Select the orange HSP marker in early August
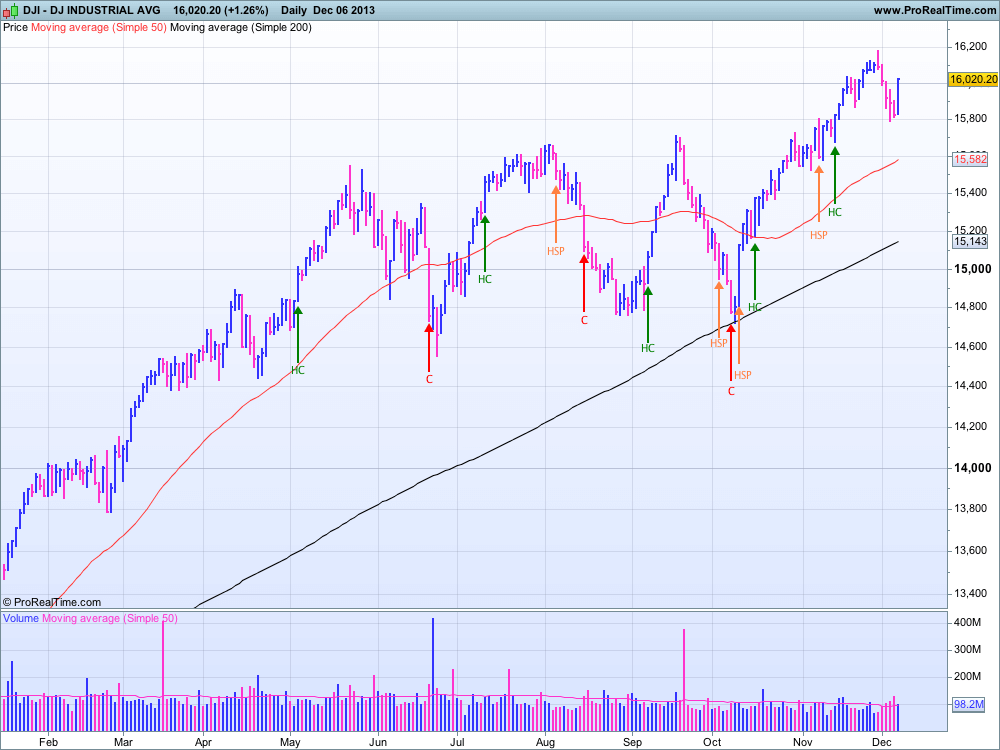This screenshot has height=750, width=1000. (x=556, y=251)
